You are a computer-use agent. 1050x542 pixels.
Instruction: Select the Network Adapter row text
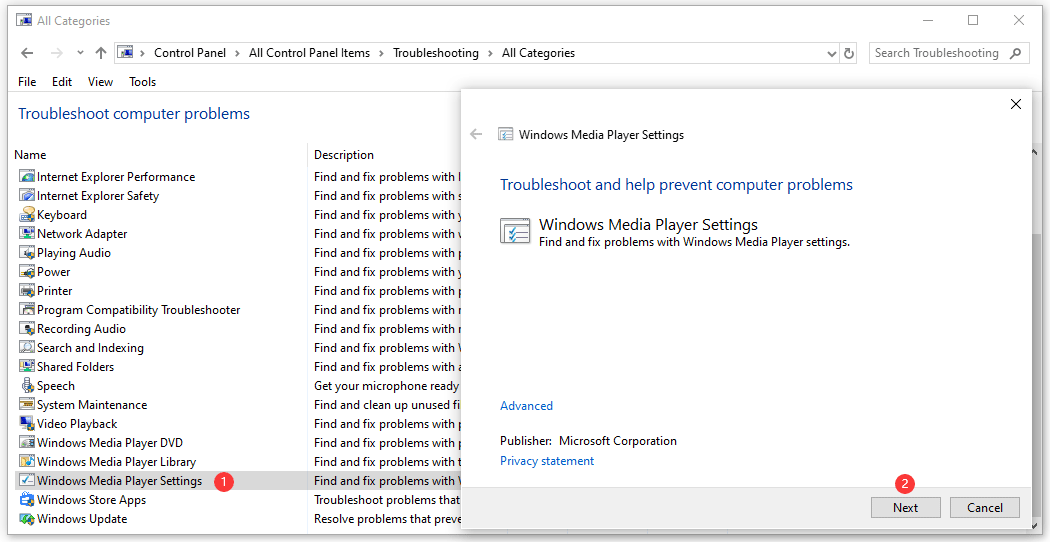tap(82, 234)
